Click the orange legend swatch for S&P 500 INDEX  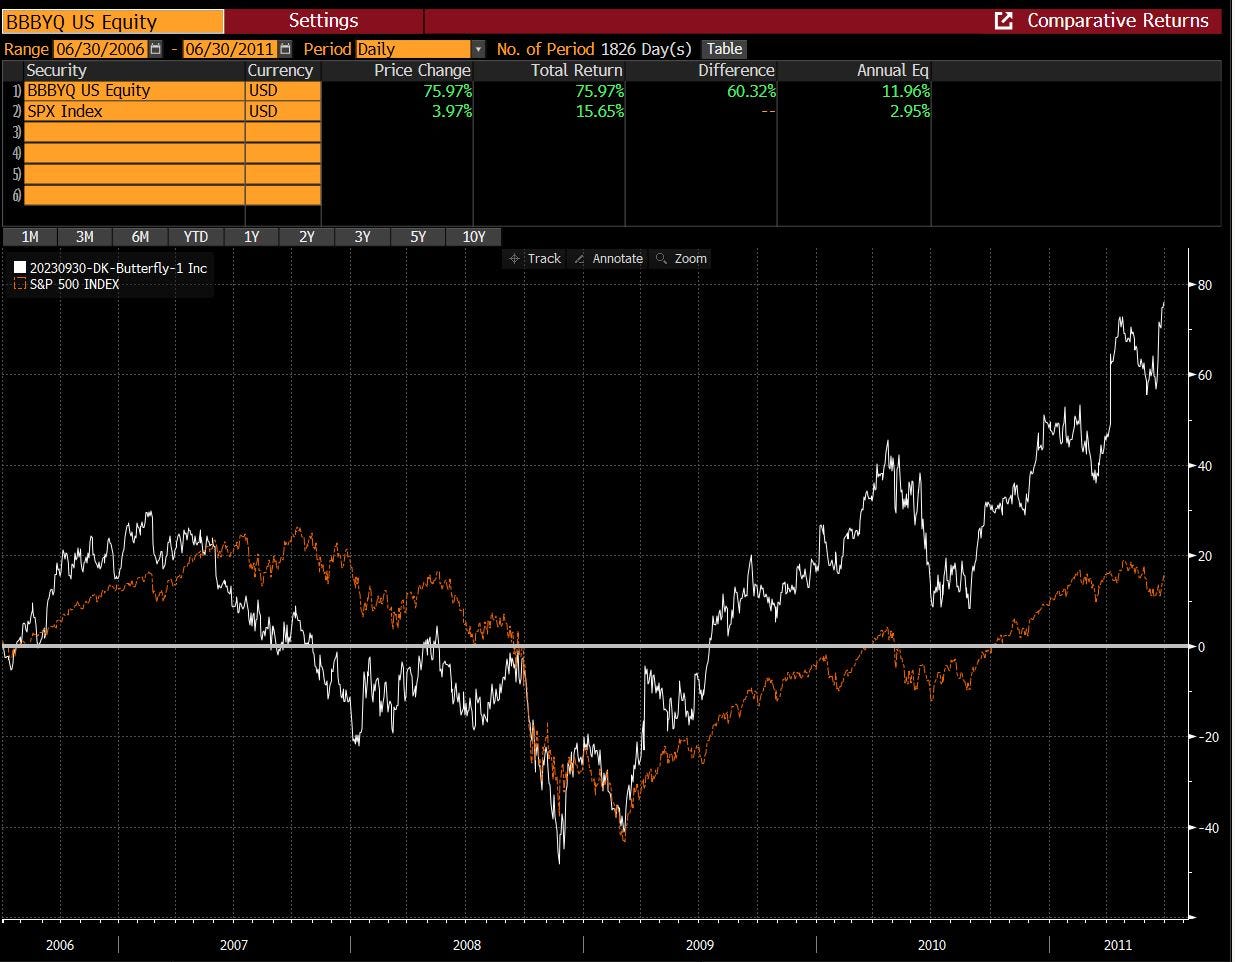(20, 284)
